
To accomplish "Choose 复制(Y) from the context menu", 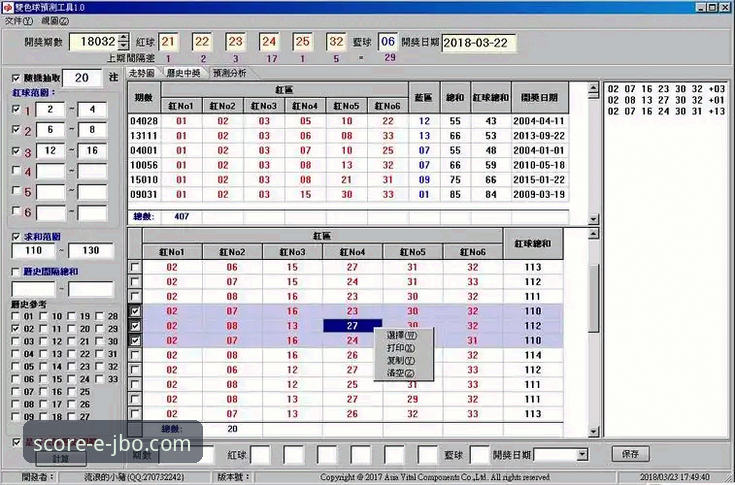I will (x=402, y=361).
